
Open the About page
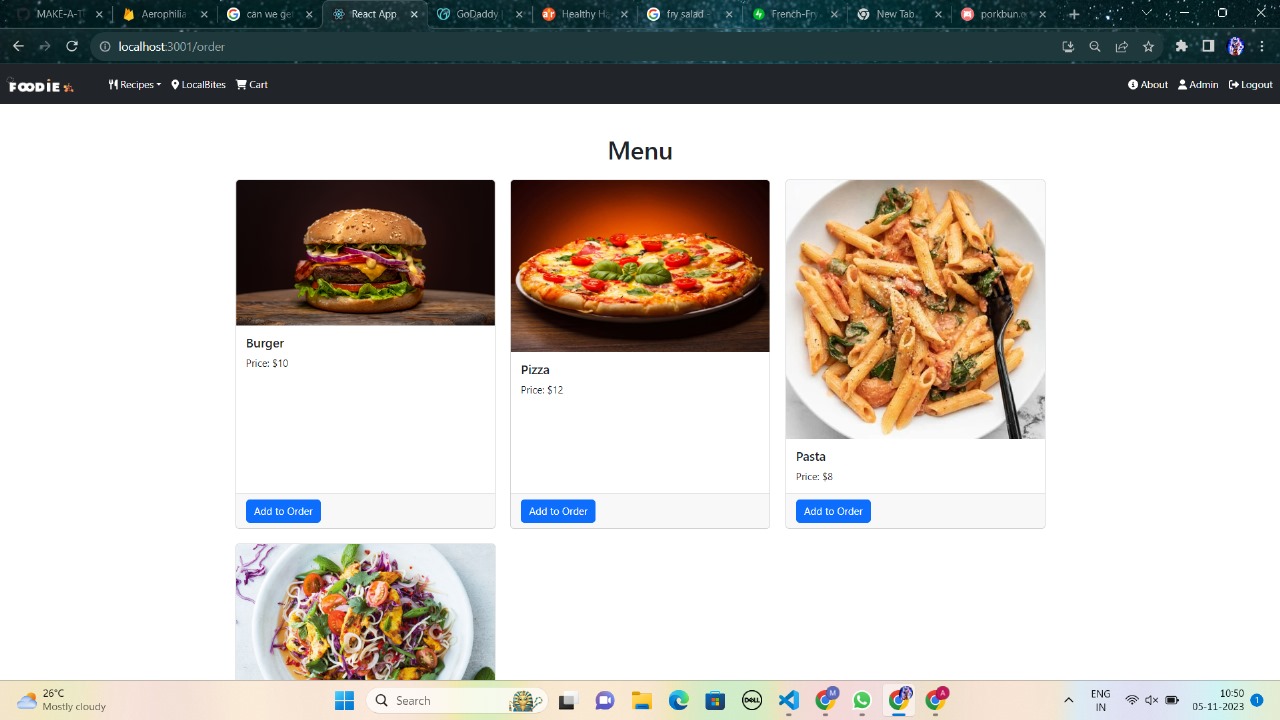click(1148, 85)
